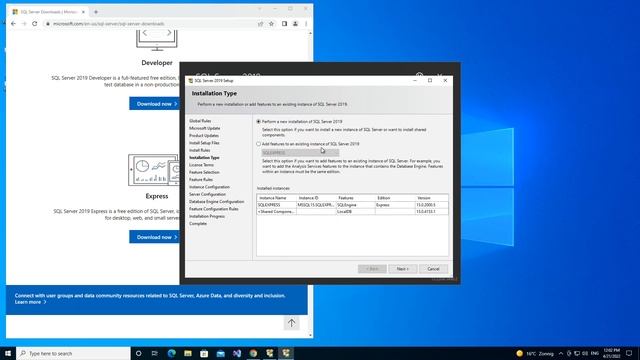
Task: Open a new Chrome tab
Action: click(x=96, y=12)
